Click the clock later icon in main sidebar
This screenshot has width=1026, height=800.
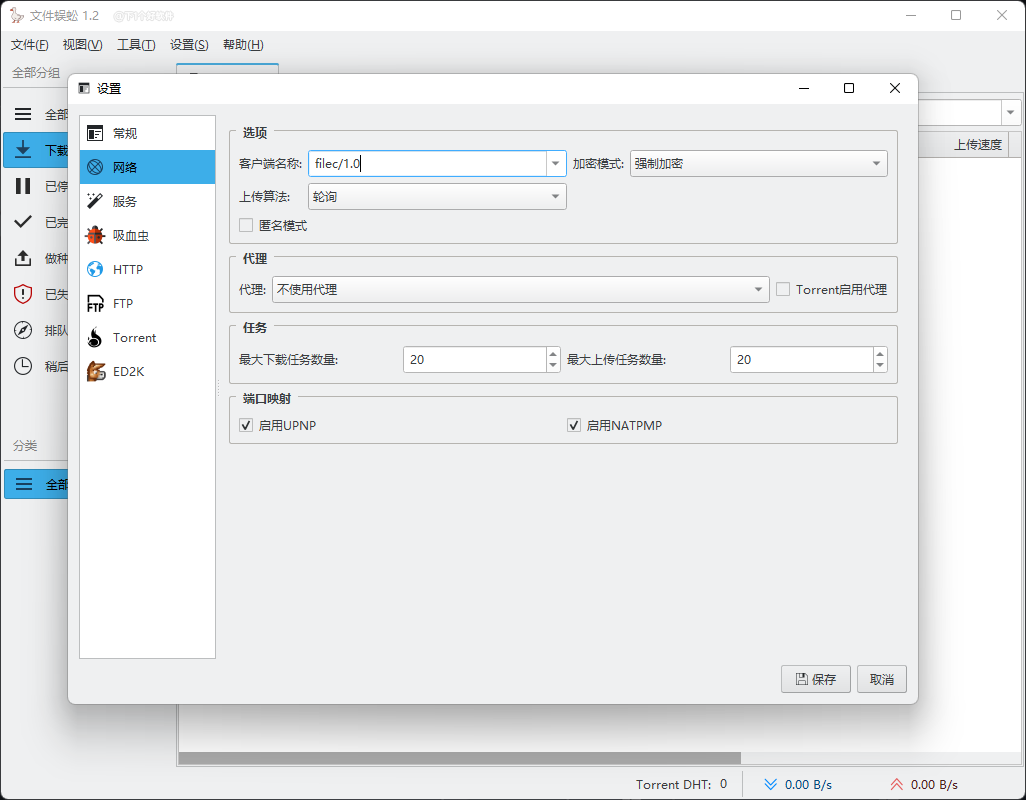pos(23,366)
